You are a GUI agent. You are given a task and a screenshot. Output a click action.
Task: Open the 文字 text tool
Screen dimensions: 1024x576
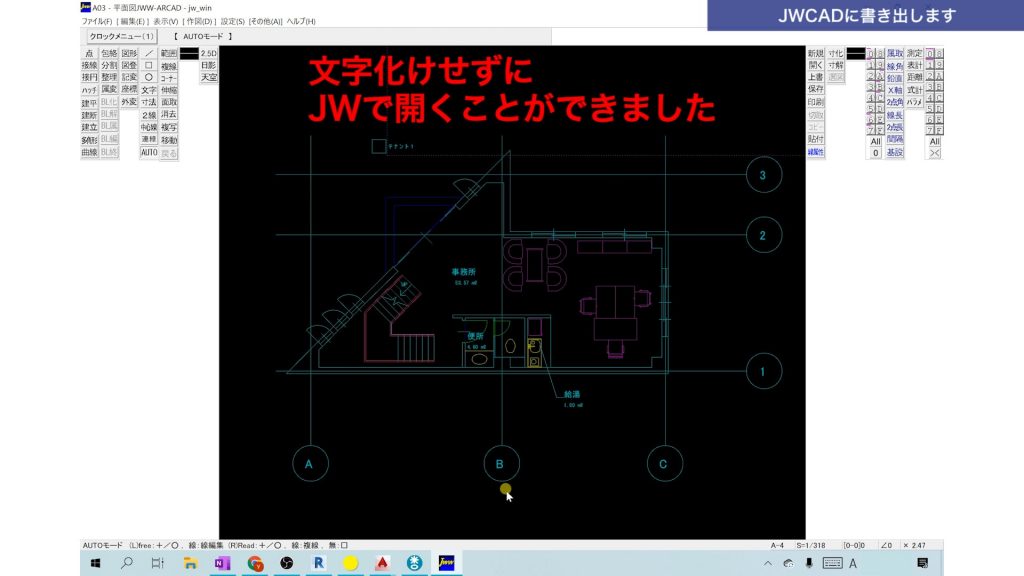point(148,90)
